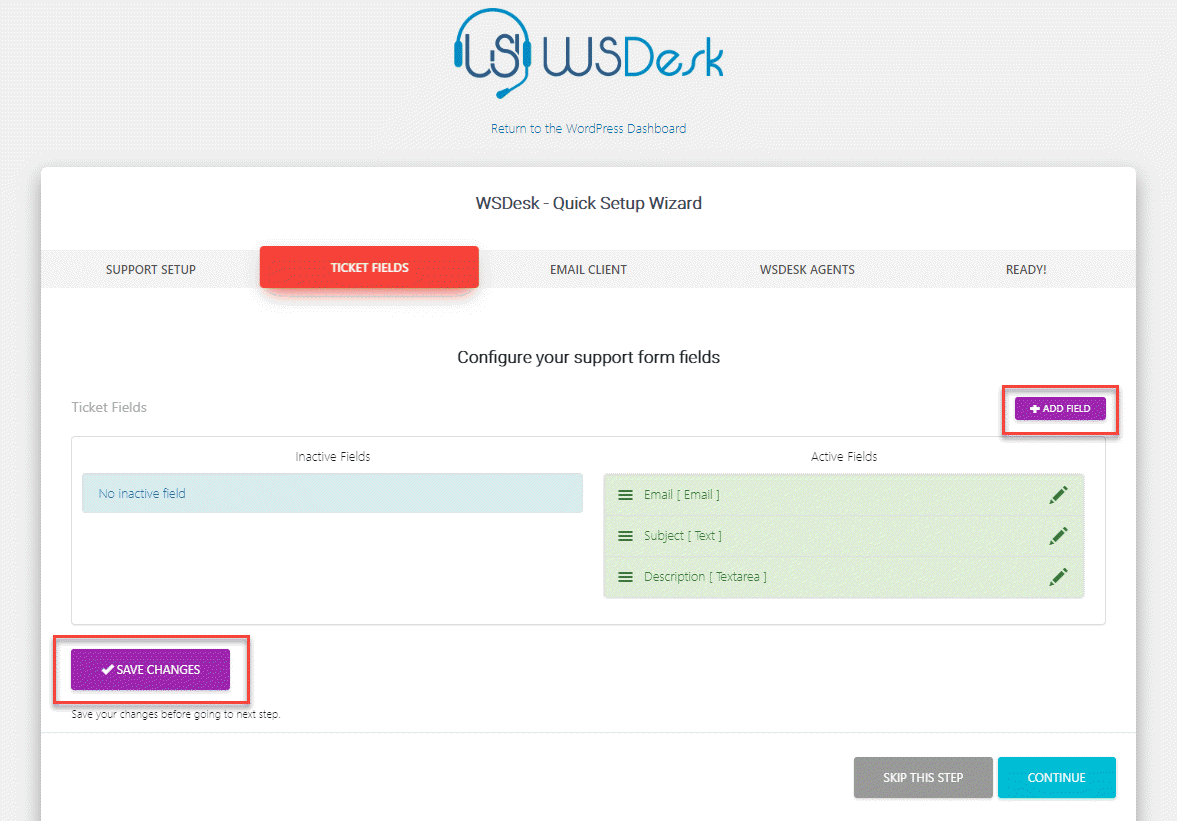Screen dimensions: 1177x821
Task: Edit the Subject field pencil icon
Action: tap(1058, 536)
